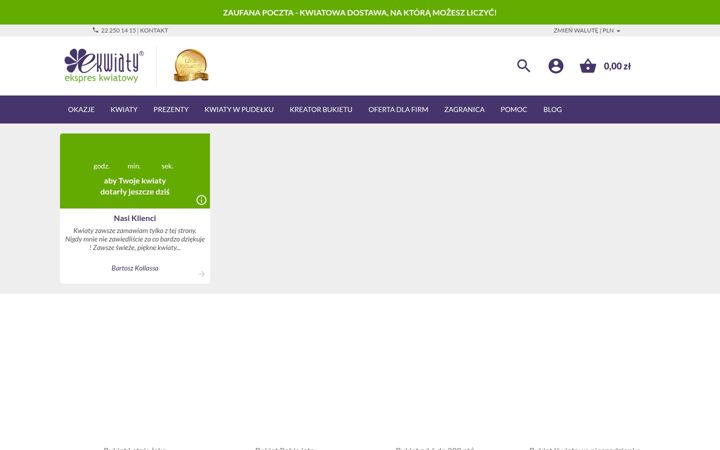Viewport: 720px width, 450px height.
Task: Expand the ZMIEŃ WALUTĘ PLN currency dropdown
Action: click(x=587, y=30)
